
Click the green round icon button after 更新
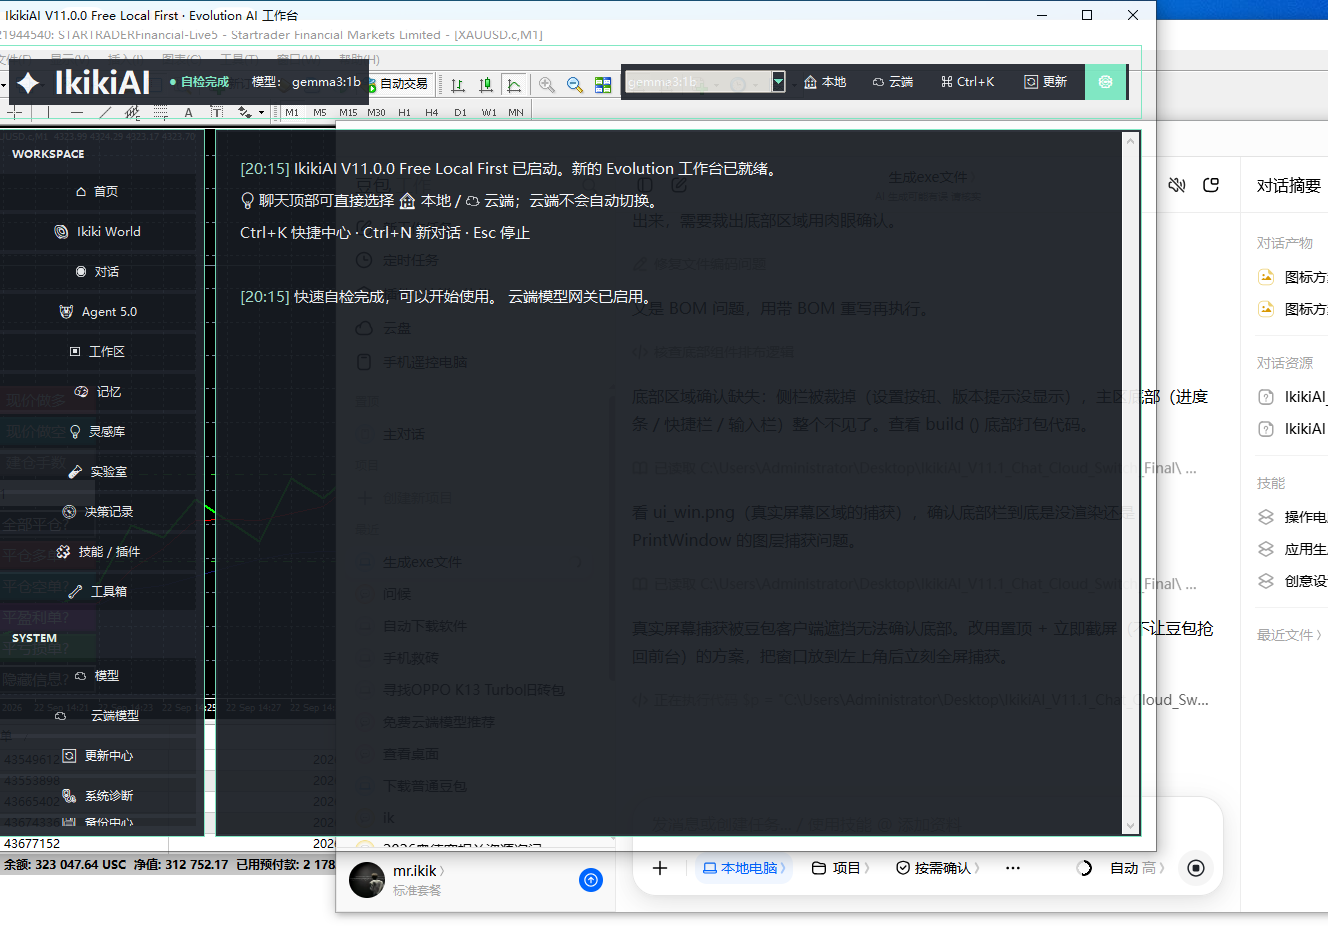tap(1105, 82)
